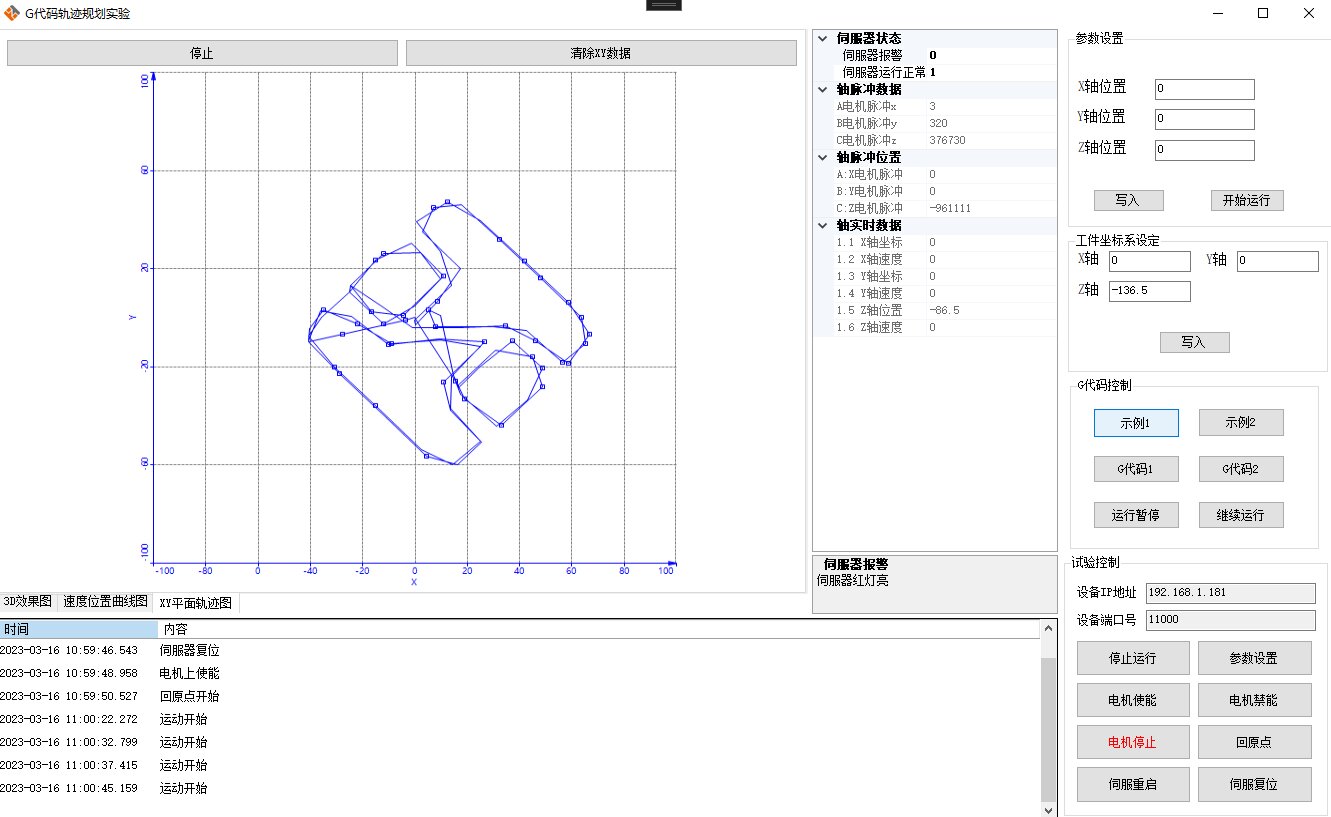Viewport: 1331px width, 817px height.
Task: Start homing with 回原点
Action: (1254, 743)
